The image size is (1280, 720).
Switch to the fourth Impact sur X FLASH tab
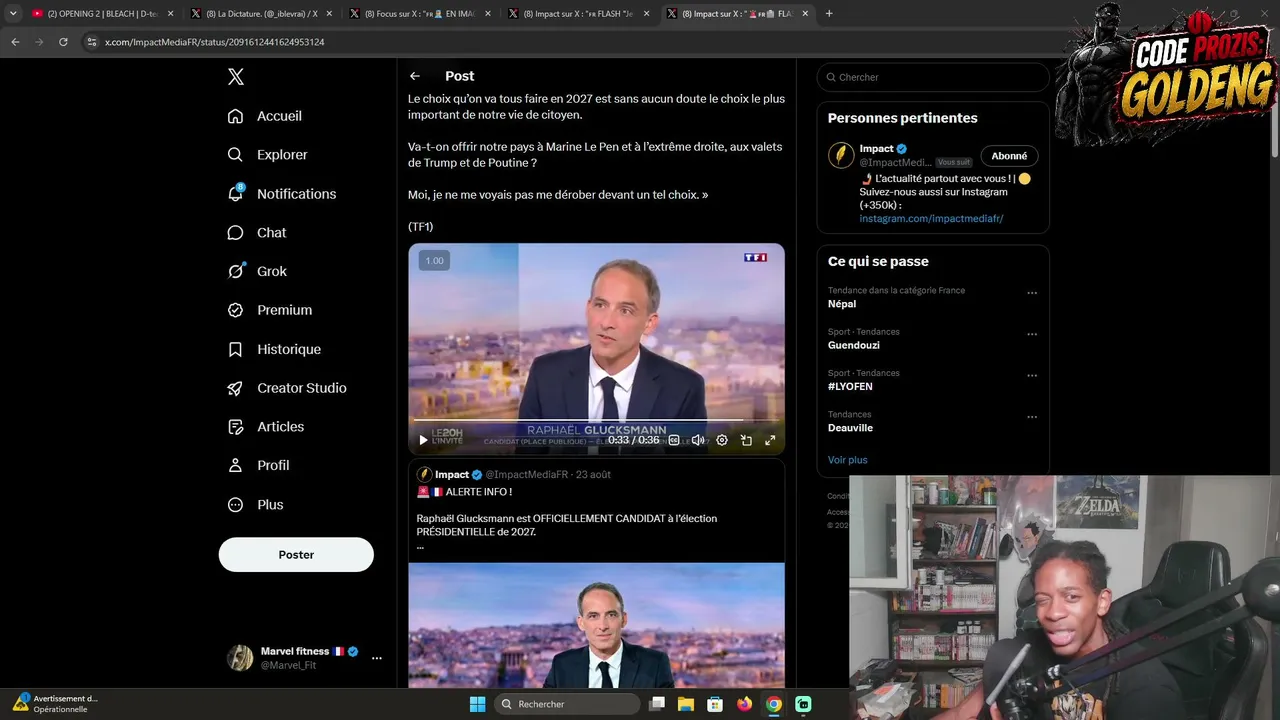(578, 14)
